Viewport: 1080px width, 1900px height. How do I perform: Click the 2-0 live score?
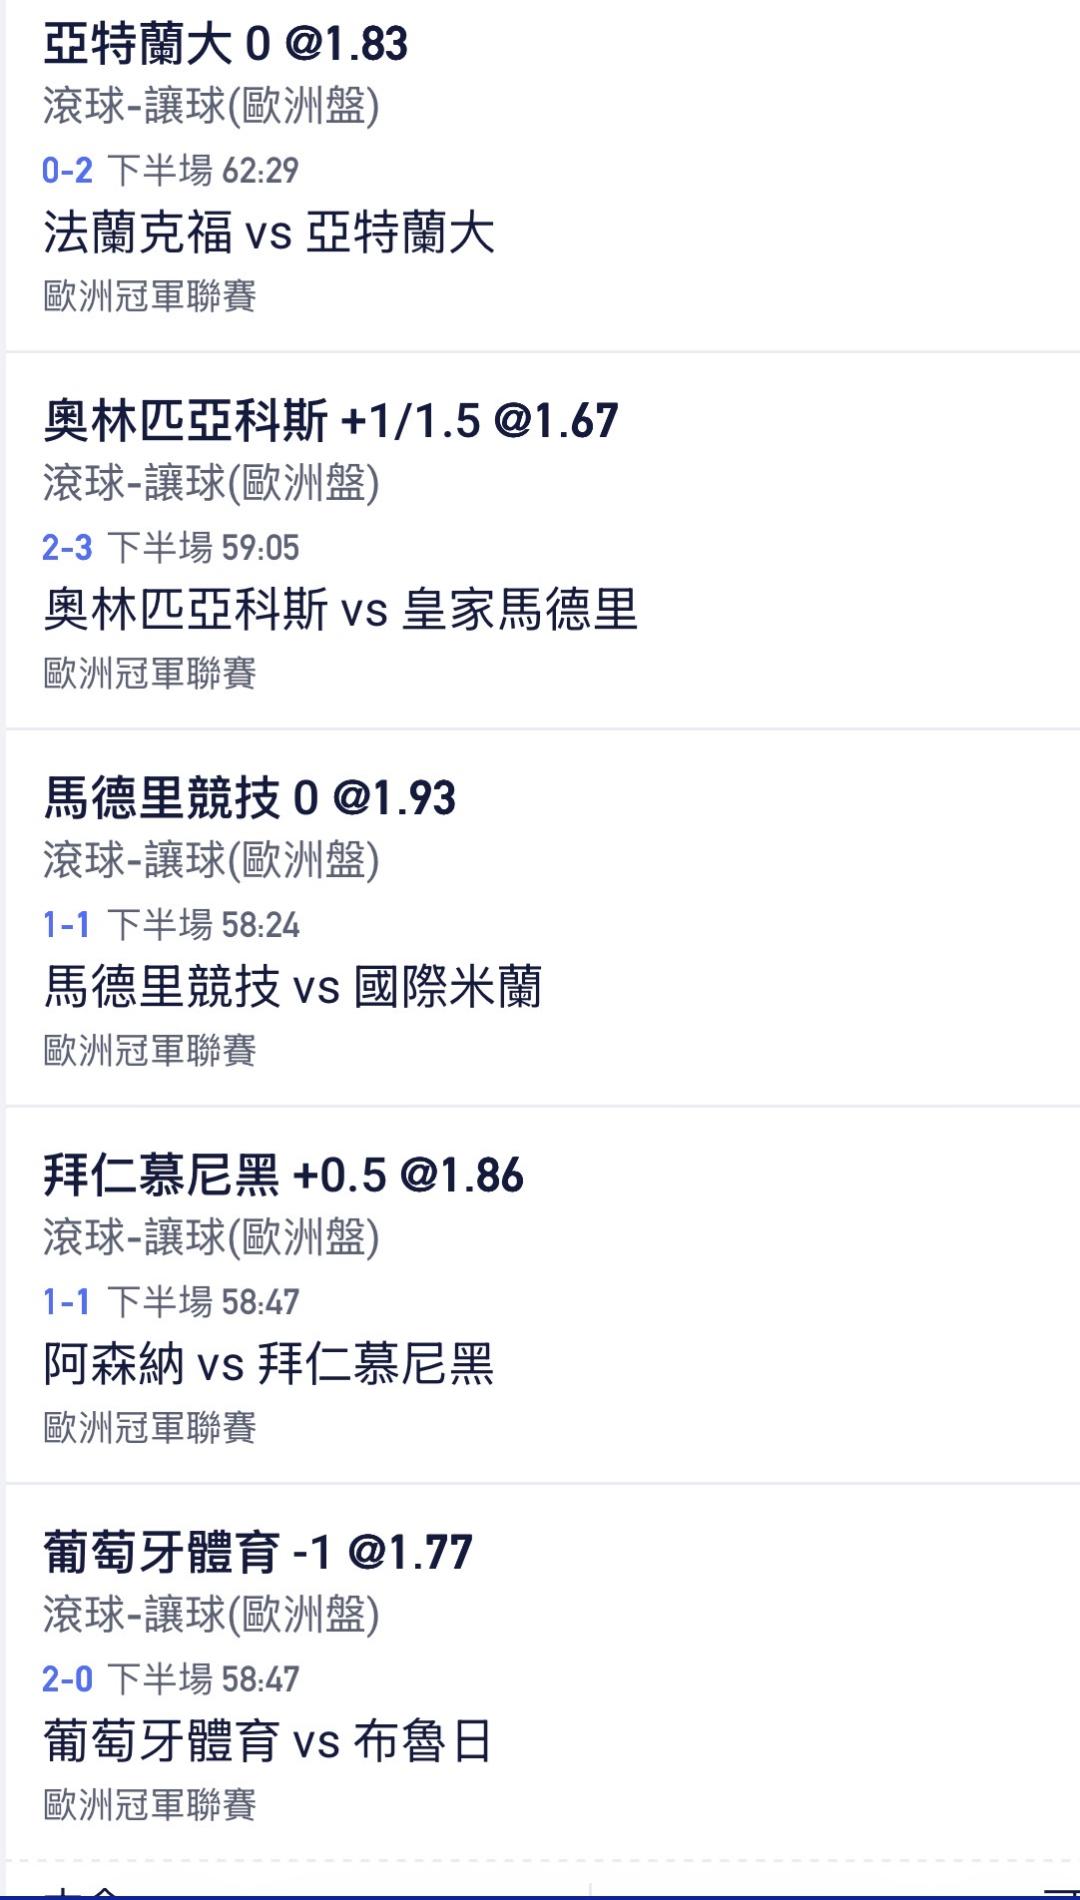67,1679
